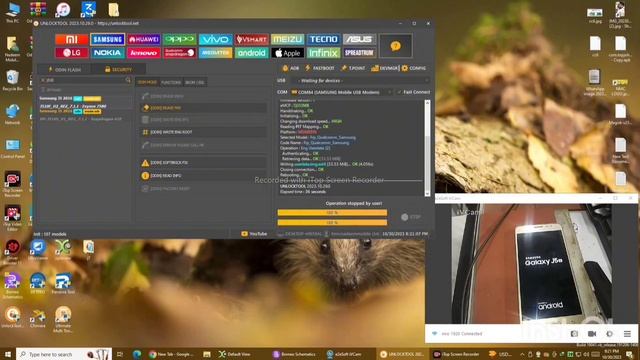Open the Task View taskbar icon
This screenshot has height=360, width=640.
click(120, 354)
